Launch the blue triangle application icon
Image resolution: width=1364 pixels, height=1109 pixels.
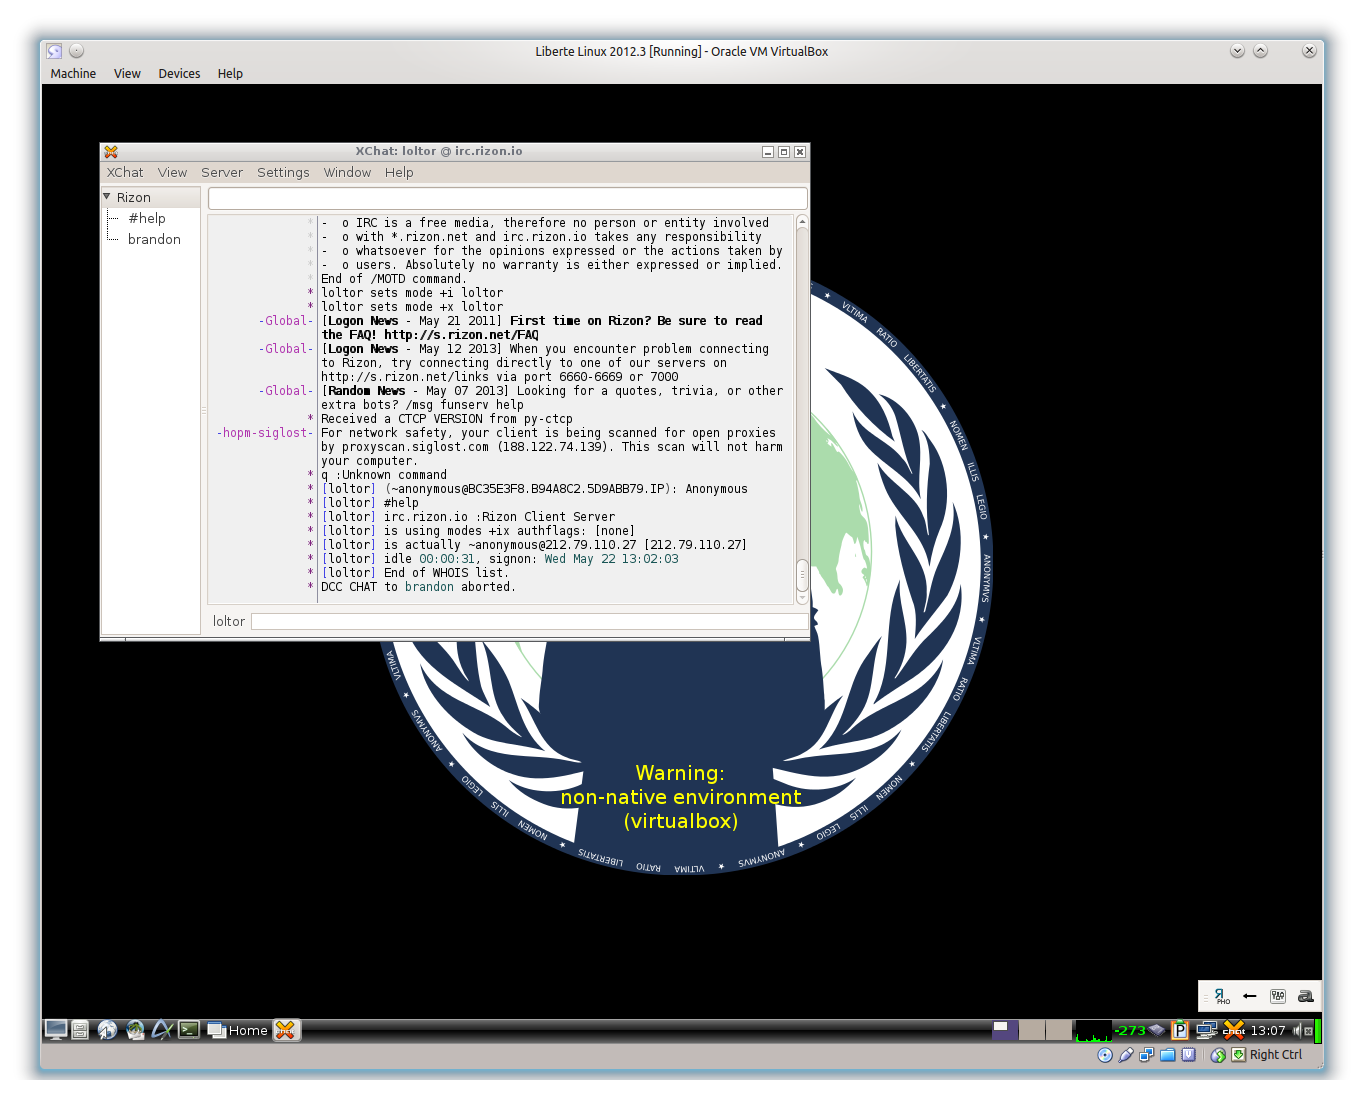162,1030
